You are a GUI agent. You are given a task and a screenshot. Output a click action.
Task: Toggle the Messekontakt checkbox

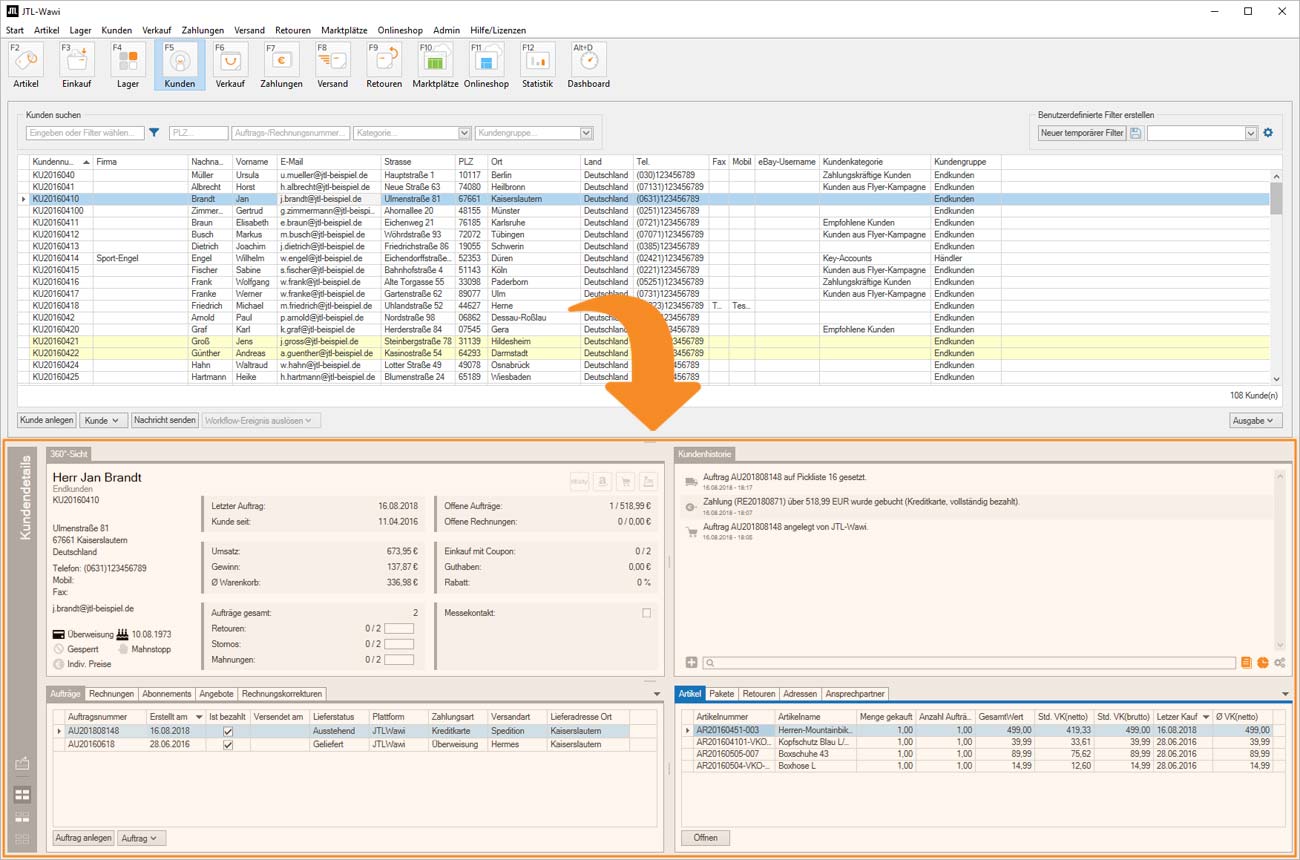646,613
